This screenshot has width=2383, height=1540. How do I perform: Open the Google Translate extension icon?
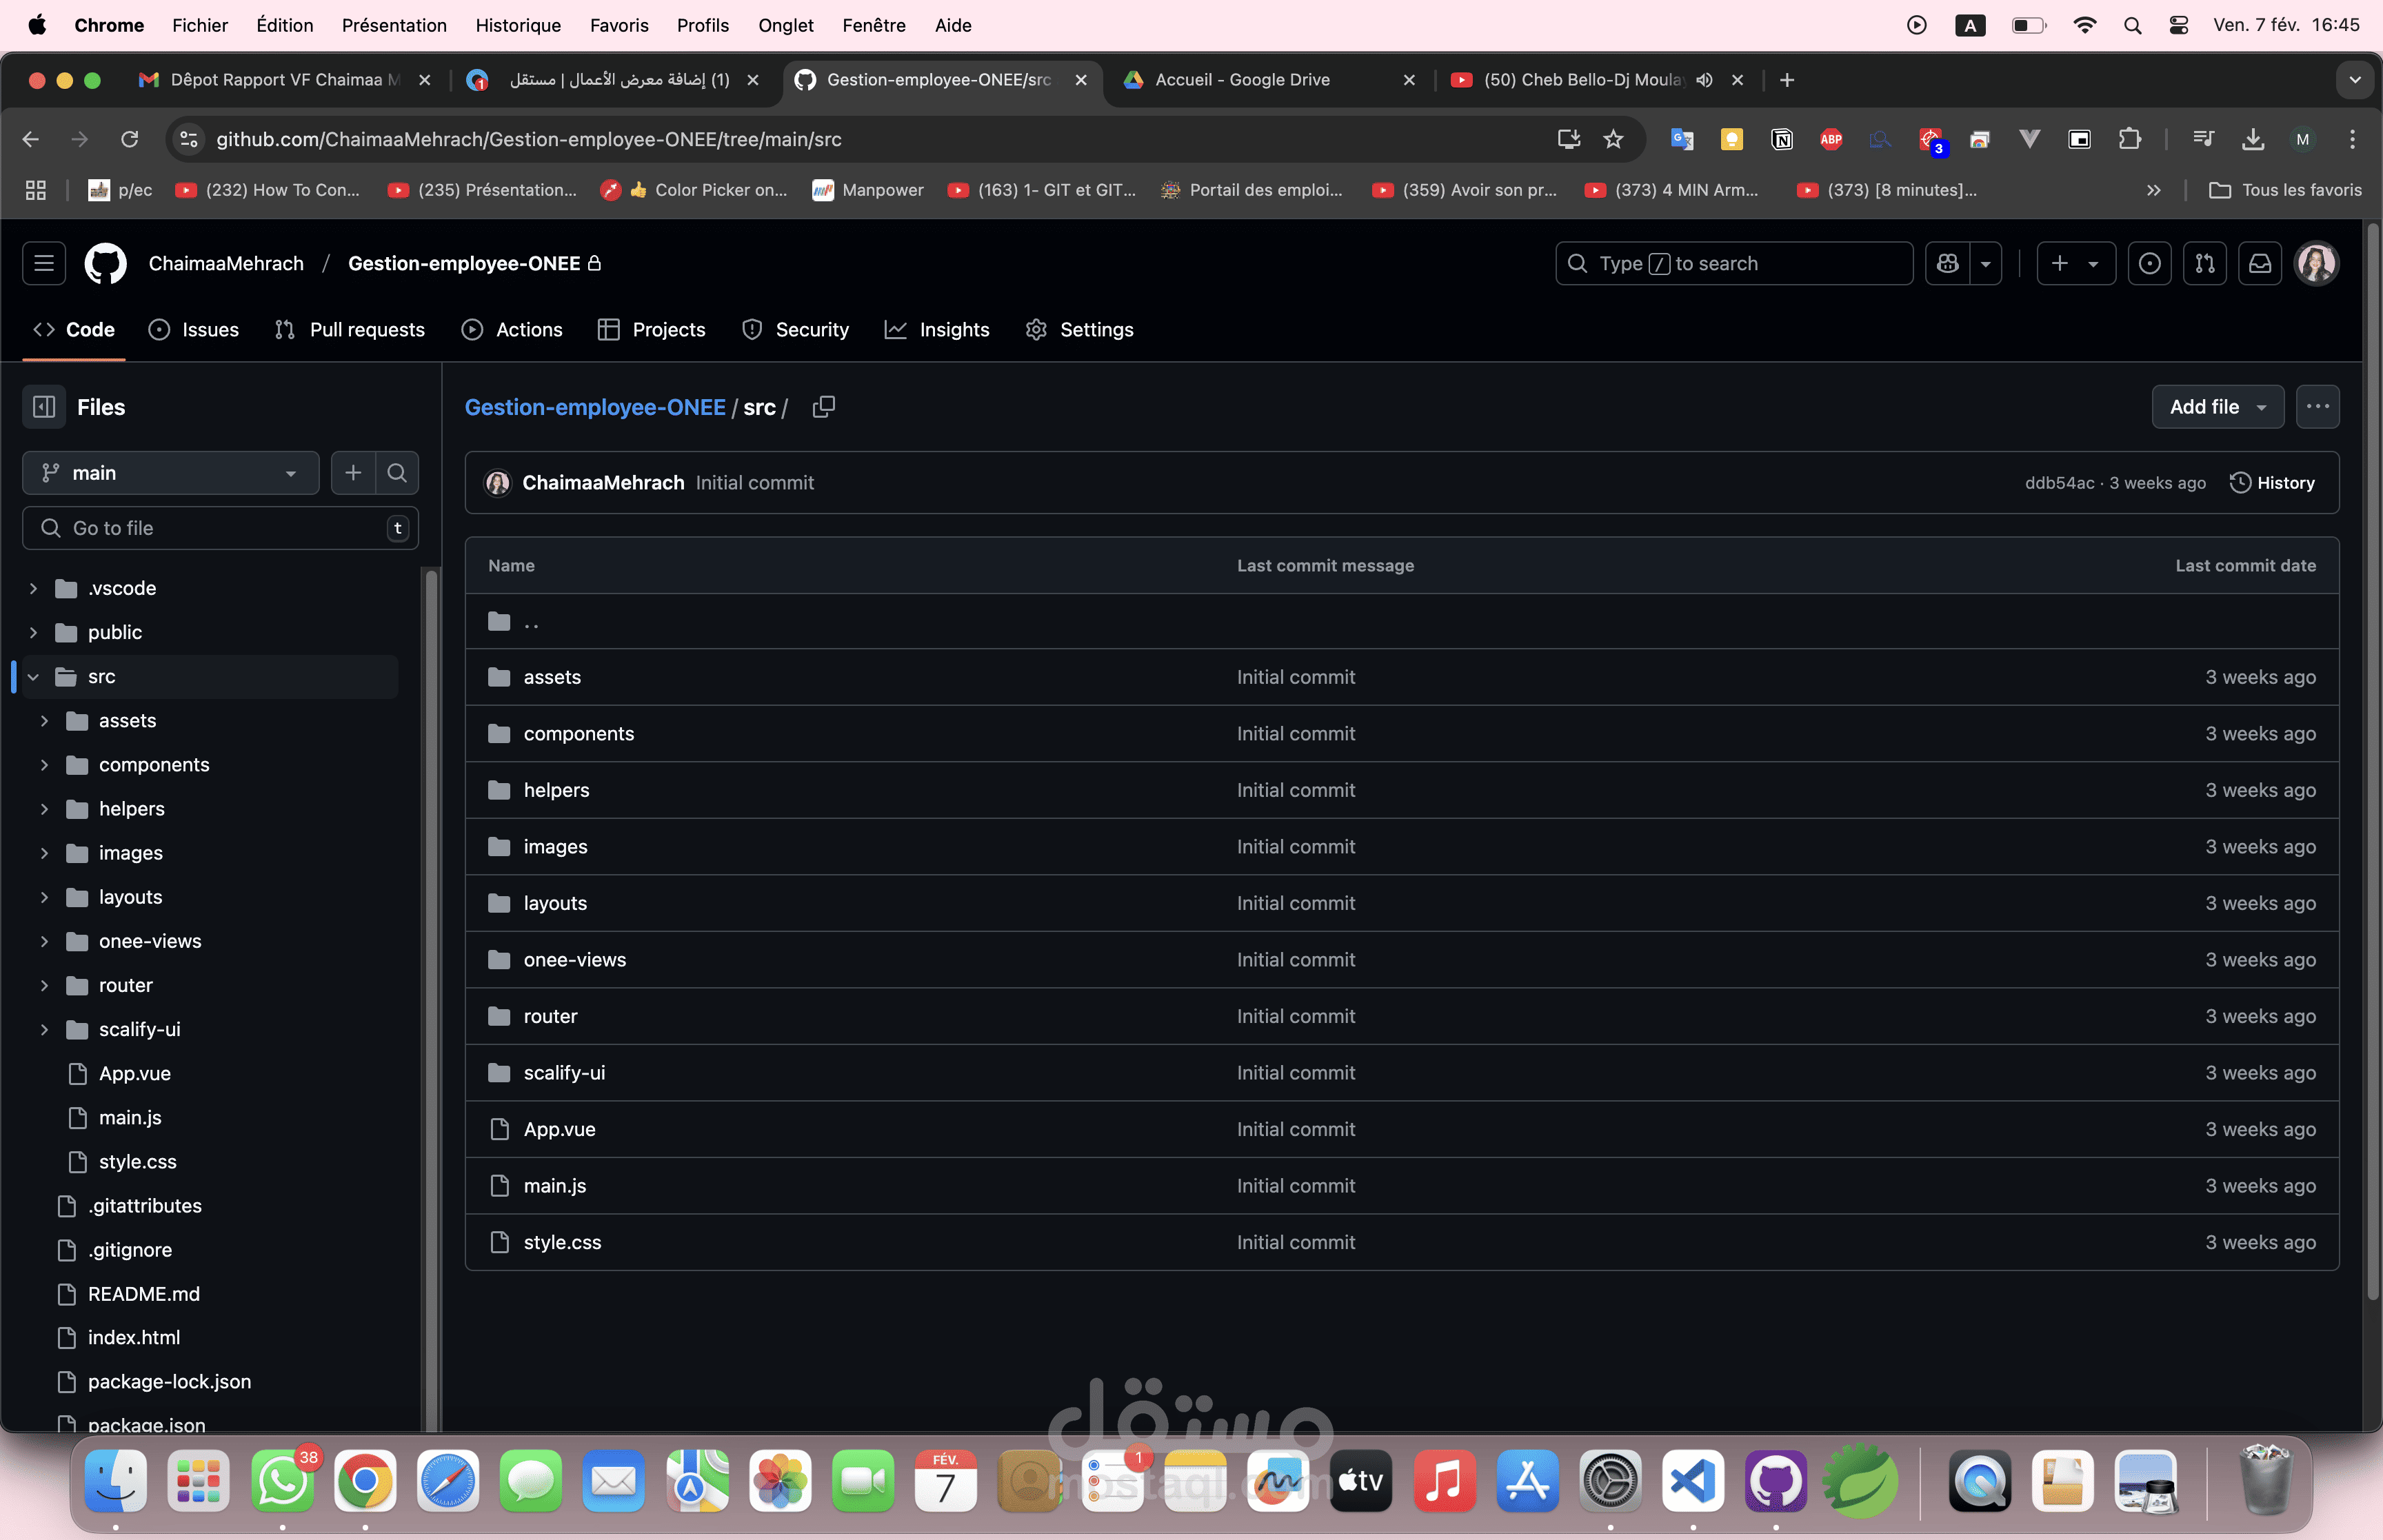[x=1681, y=139]
